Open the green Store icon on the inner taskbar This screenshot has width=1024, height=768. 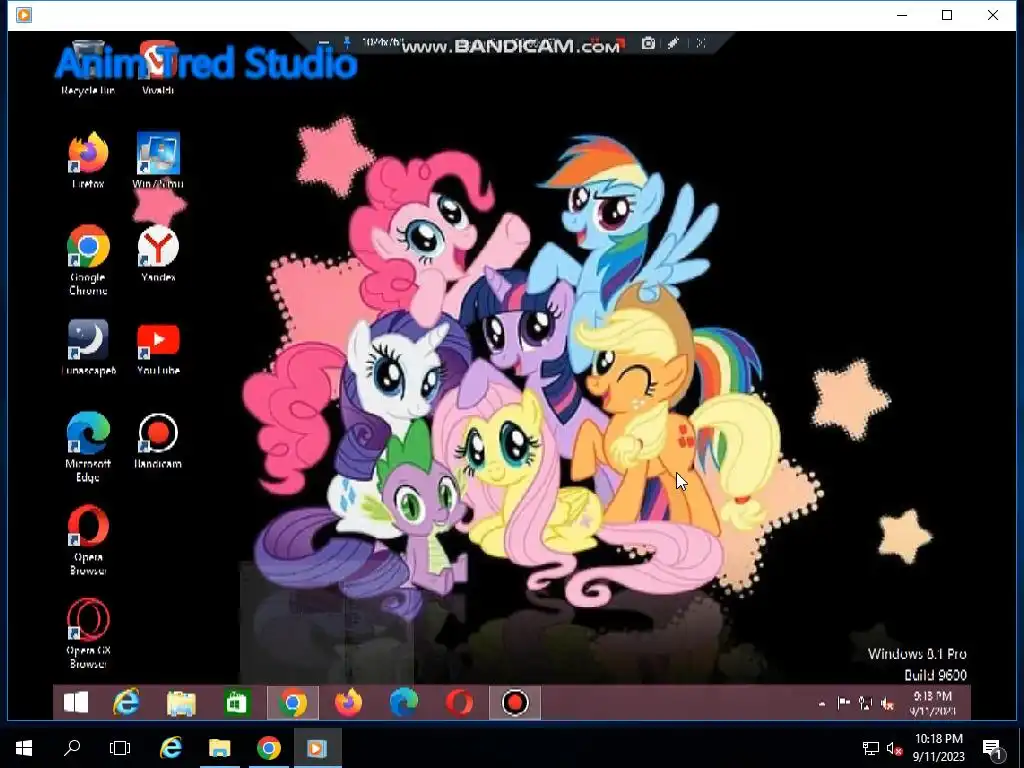coord(236,703)
